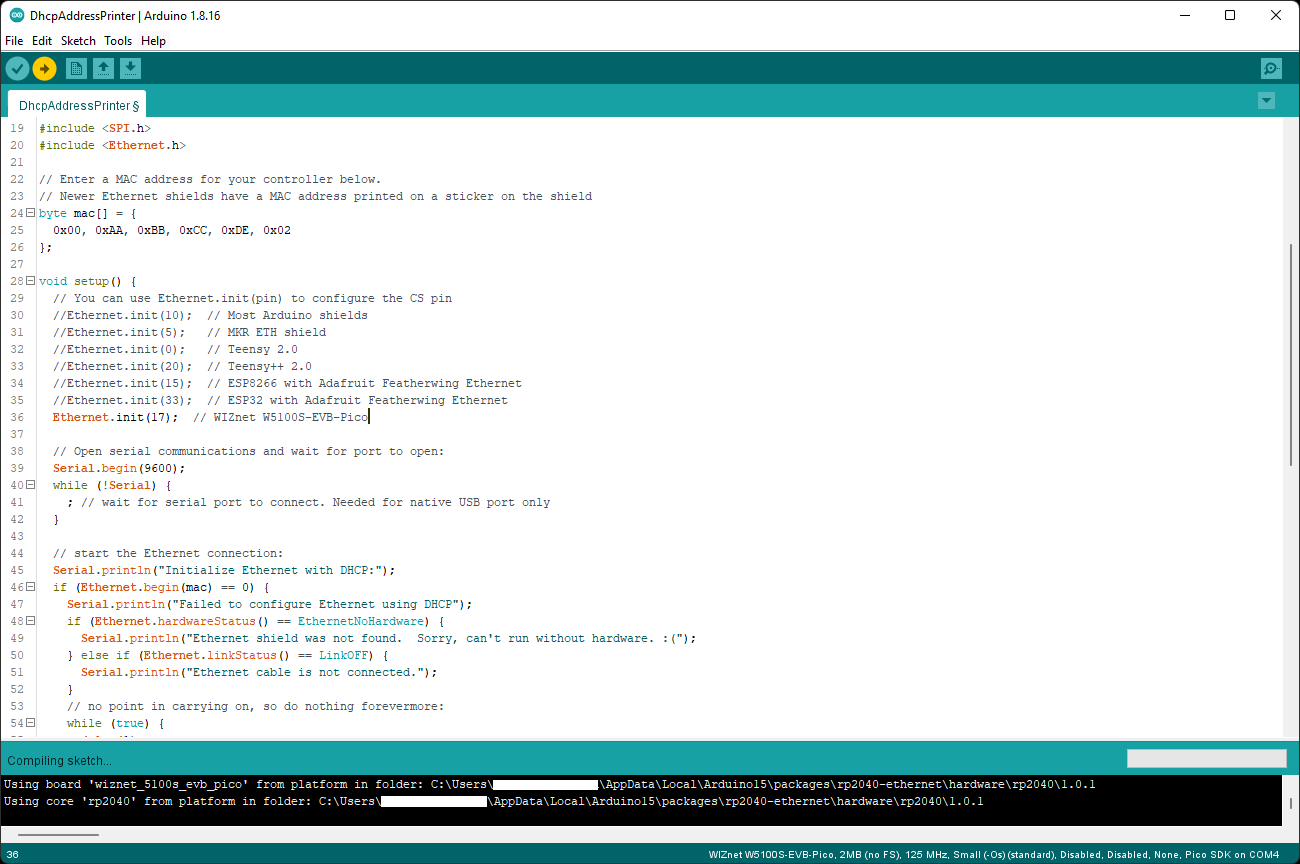The image size is (1300, 864).
Task: Collapse the void setup() code block
Action: coord(30,281)
